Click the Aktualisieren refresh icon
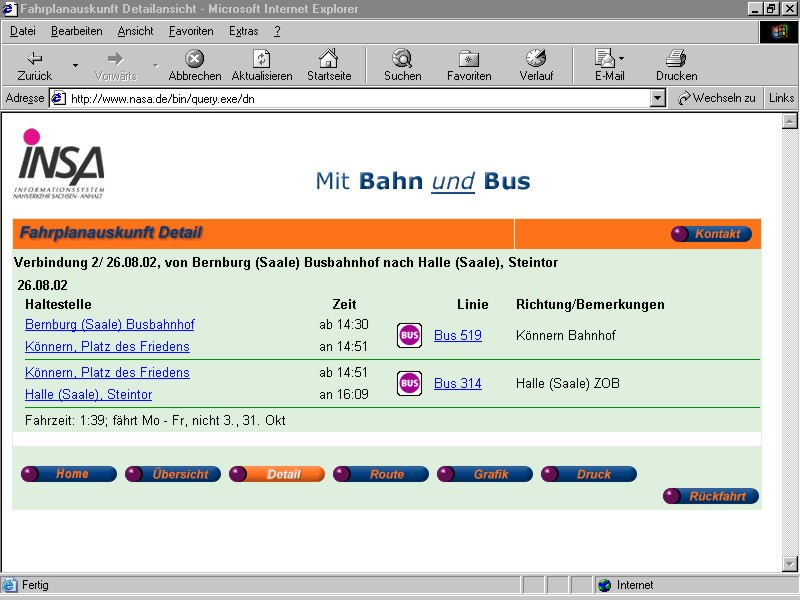This screenshot has height=600, width=800. pos(262,59)
